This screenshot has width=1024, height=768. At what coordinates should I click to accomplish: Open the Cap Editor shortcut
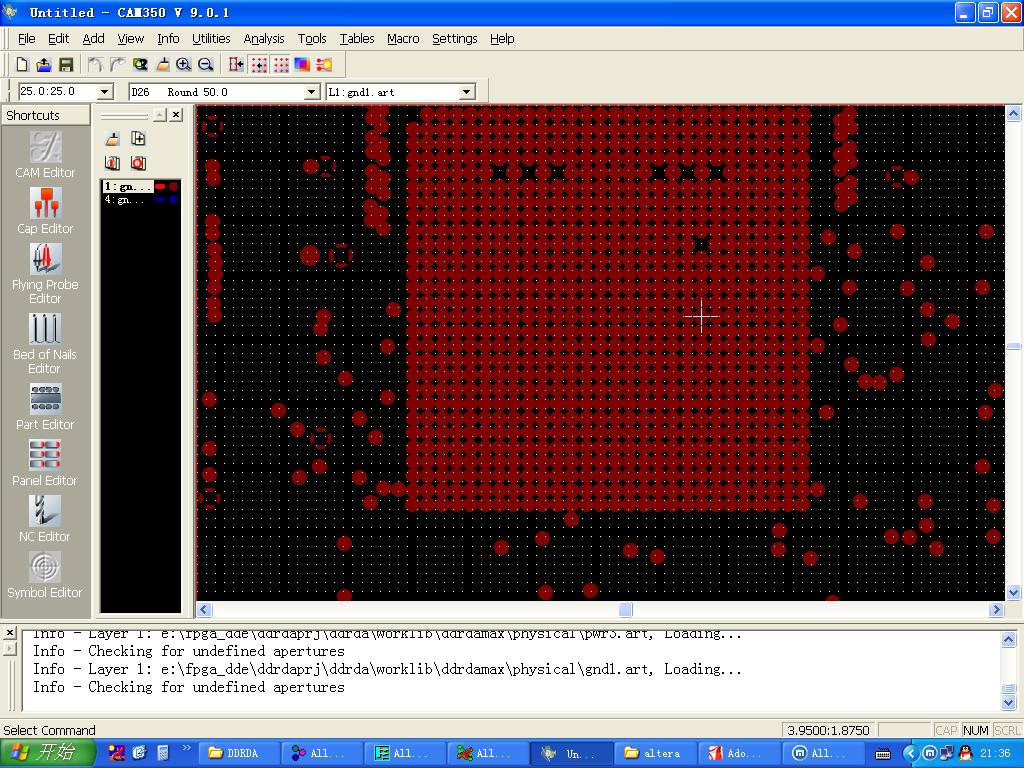[x=45, y=210]
